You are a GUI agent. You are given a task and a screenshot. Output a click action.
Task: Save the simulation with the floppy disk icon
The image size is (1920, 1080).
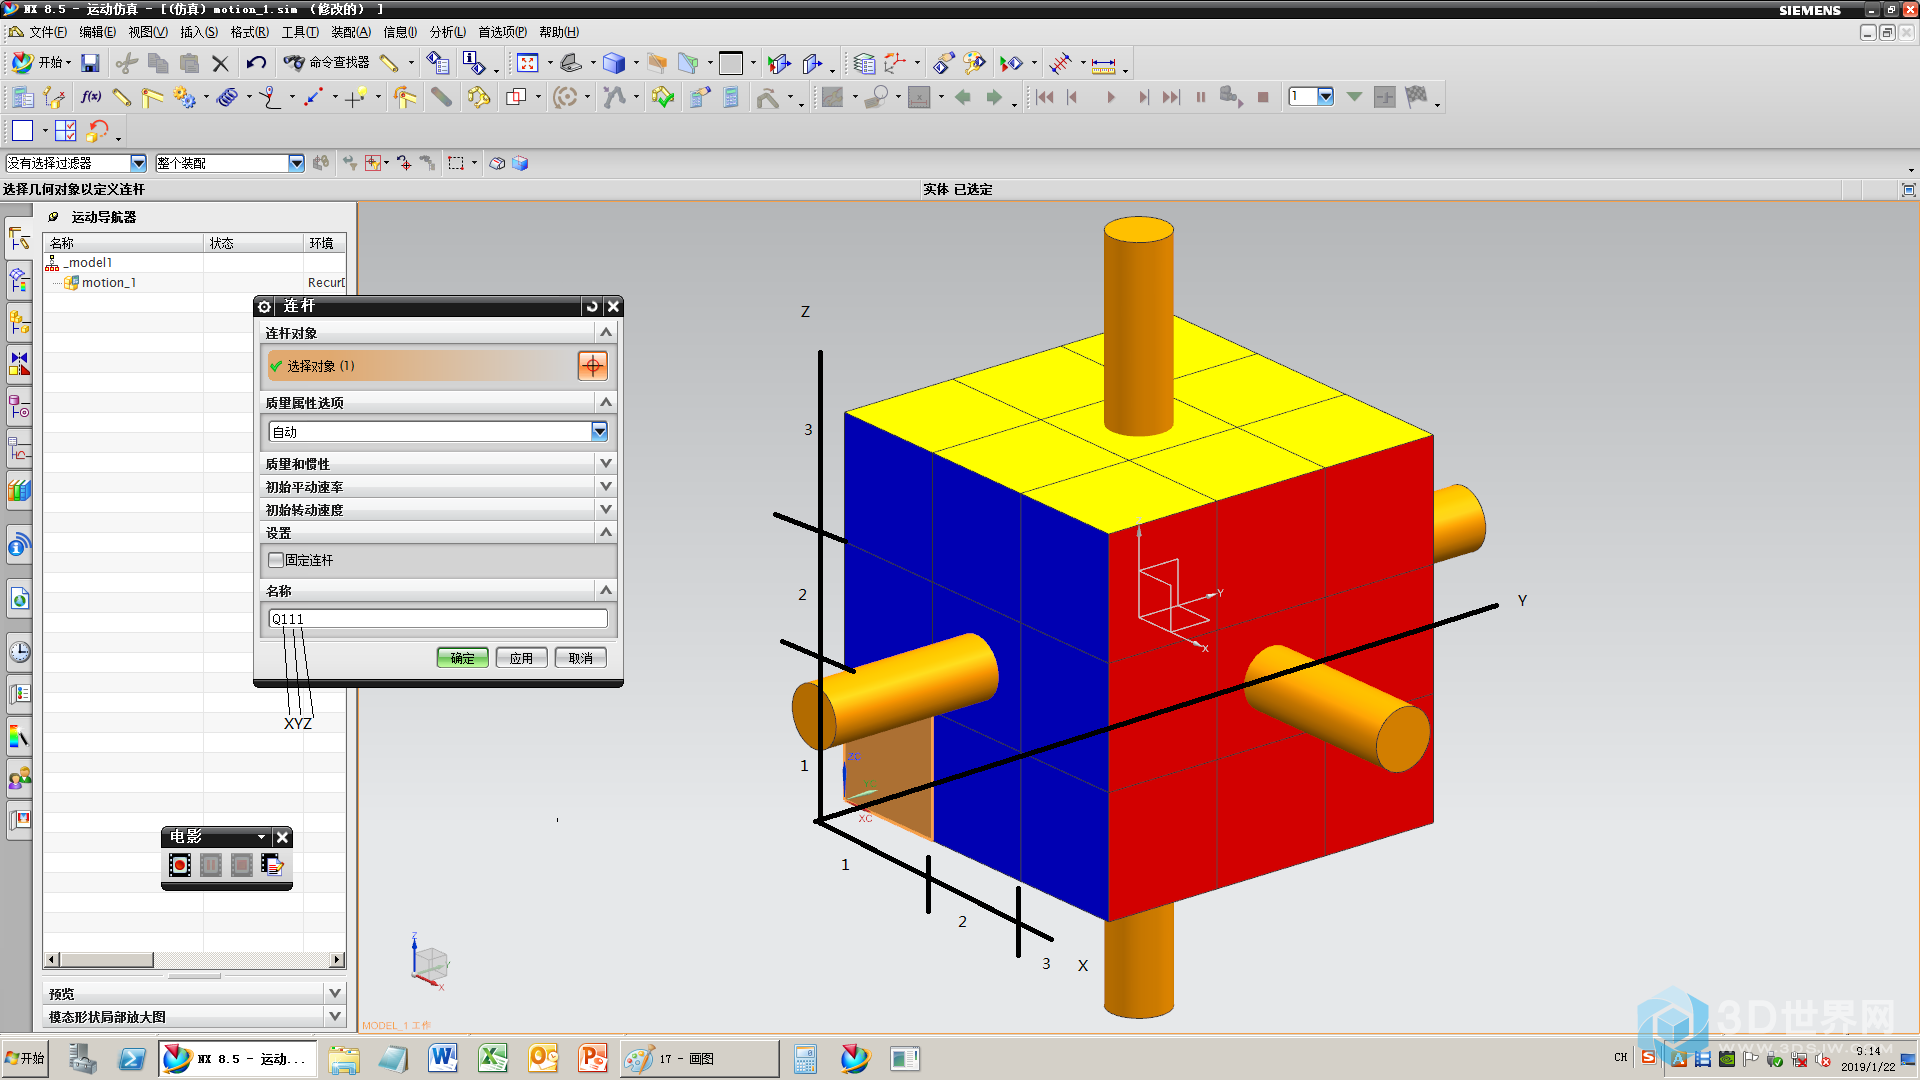pos(90,63)
